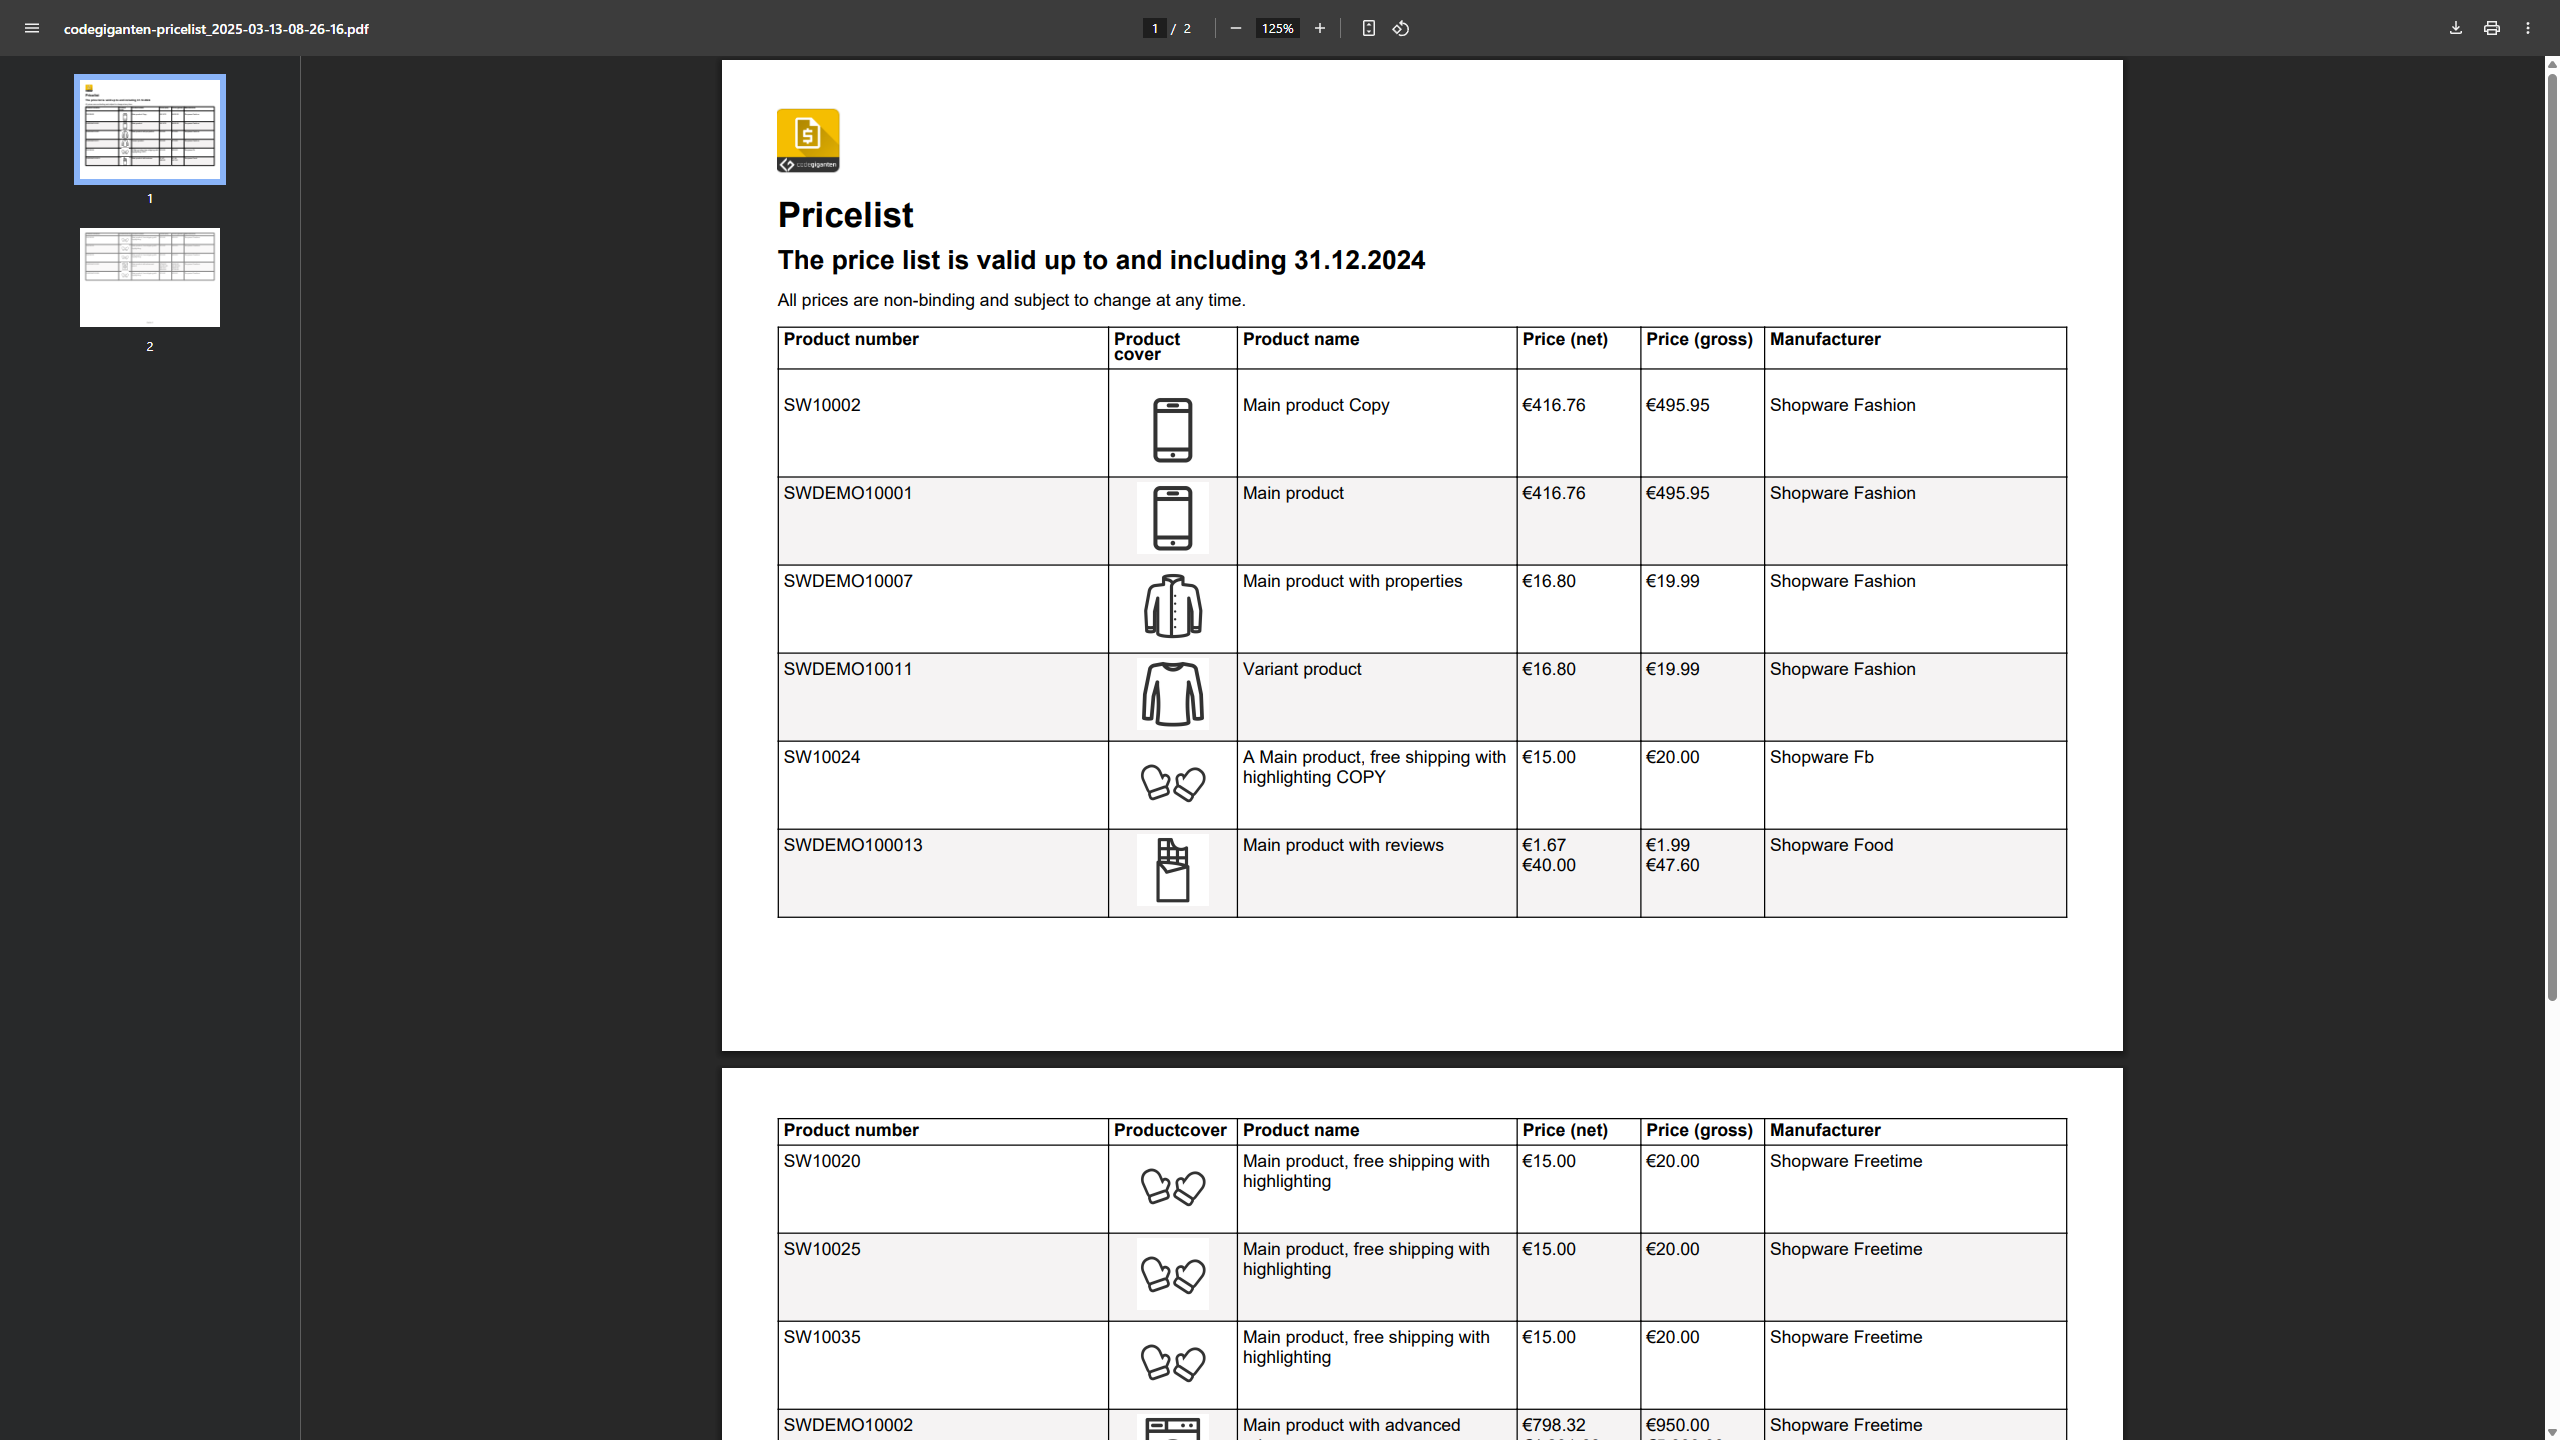Click product name Variant product
This screenshot has width=2560, height=1440.
click(x=1302, y=669)
